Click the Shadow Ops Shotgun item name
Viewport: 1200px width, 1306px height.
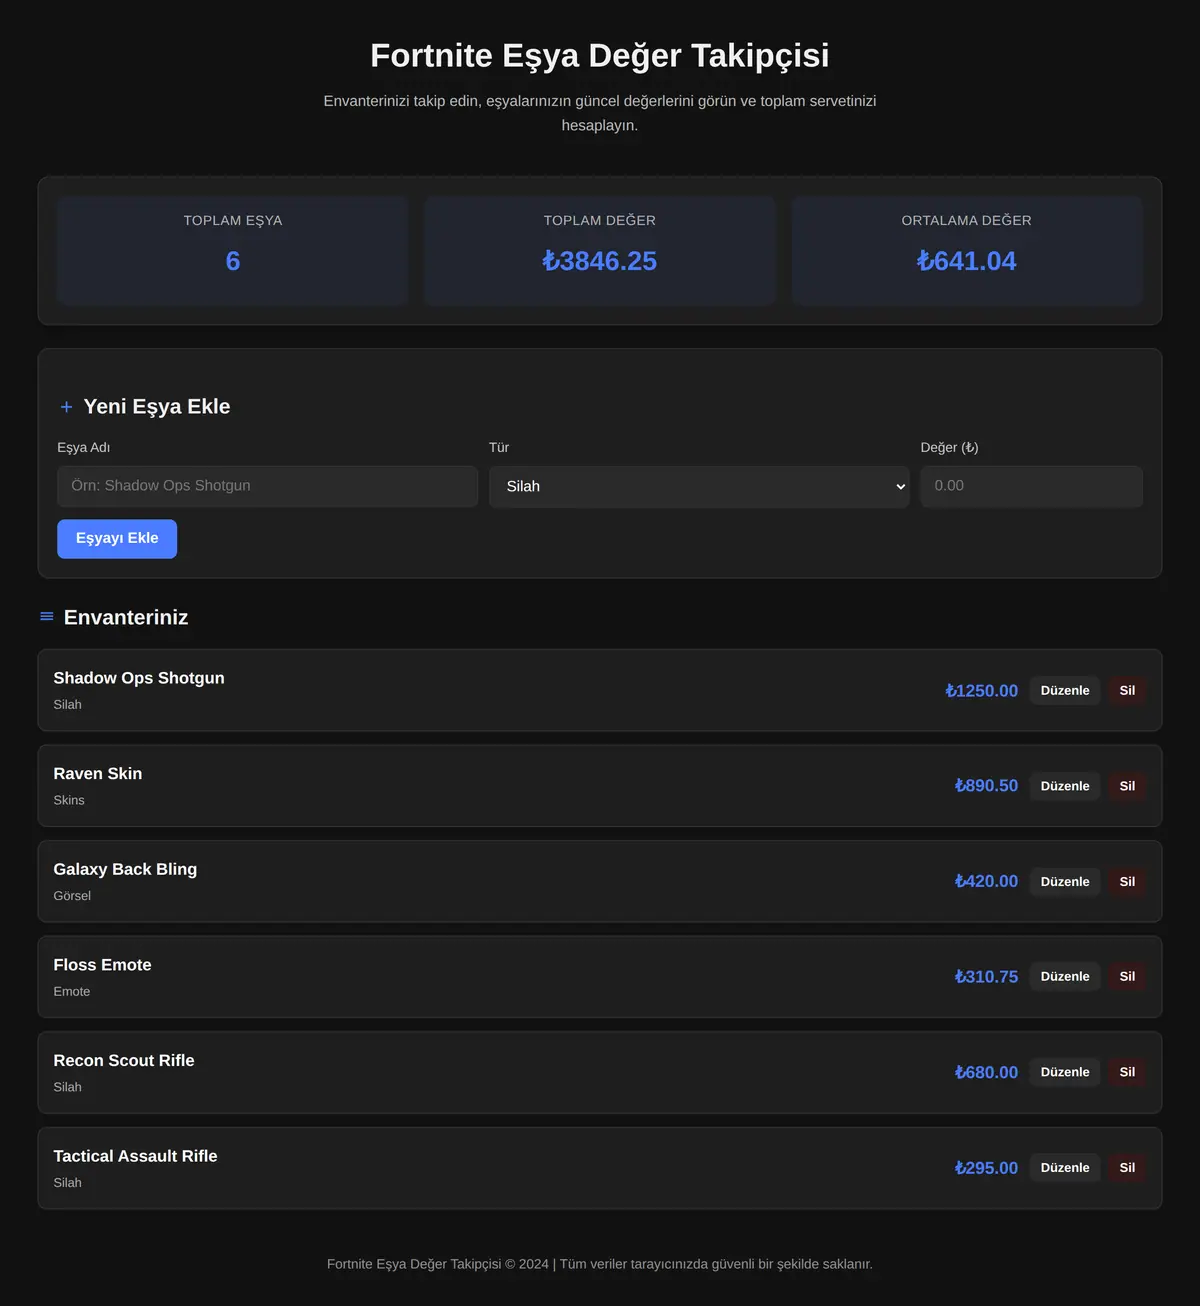tap(139, 678)
